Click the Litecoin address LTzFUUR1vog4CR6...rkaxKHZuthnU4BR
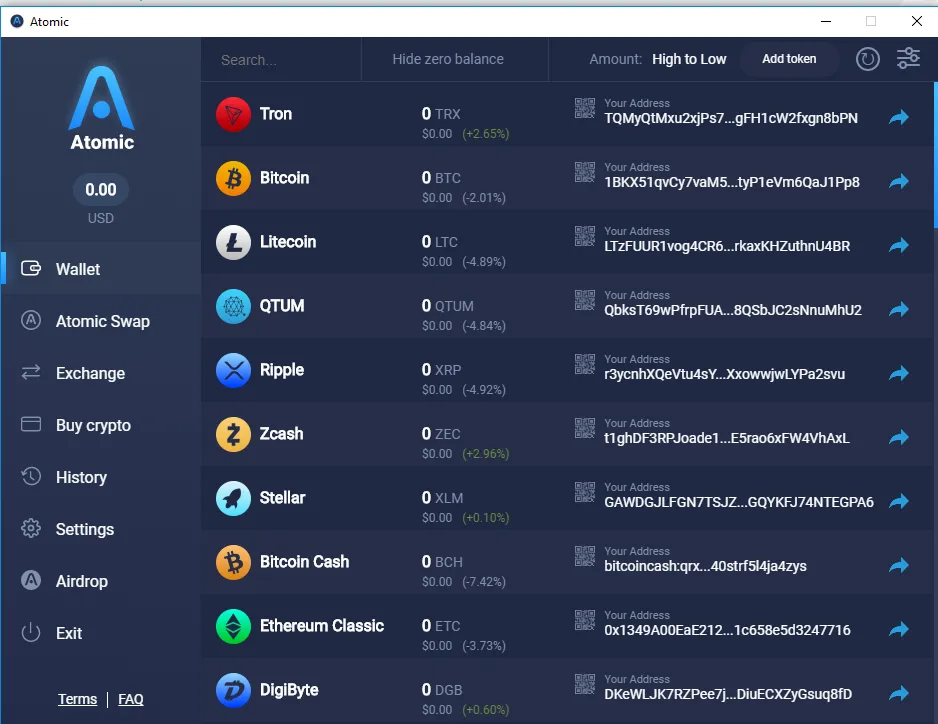Screen dimensions: 938x724 727,247
